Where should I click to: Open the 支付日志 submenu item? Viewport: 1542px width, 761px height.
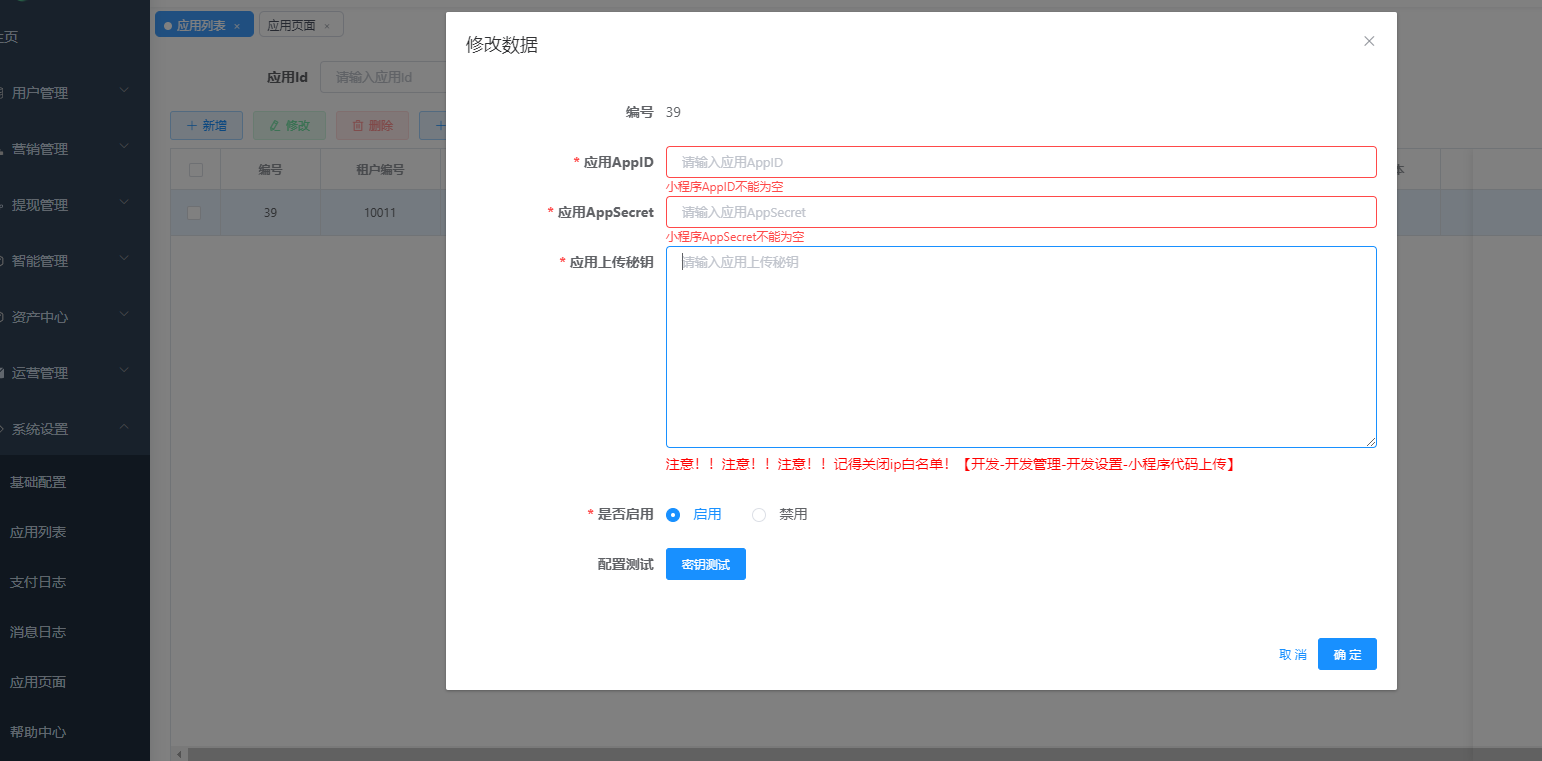point(75,582)
